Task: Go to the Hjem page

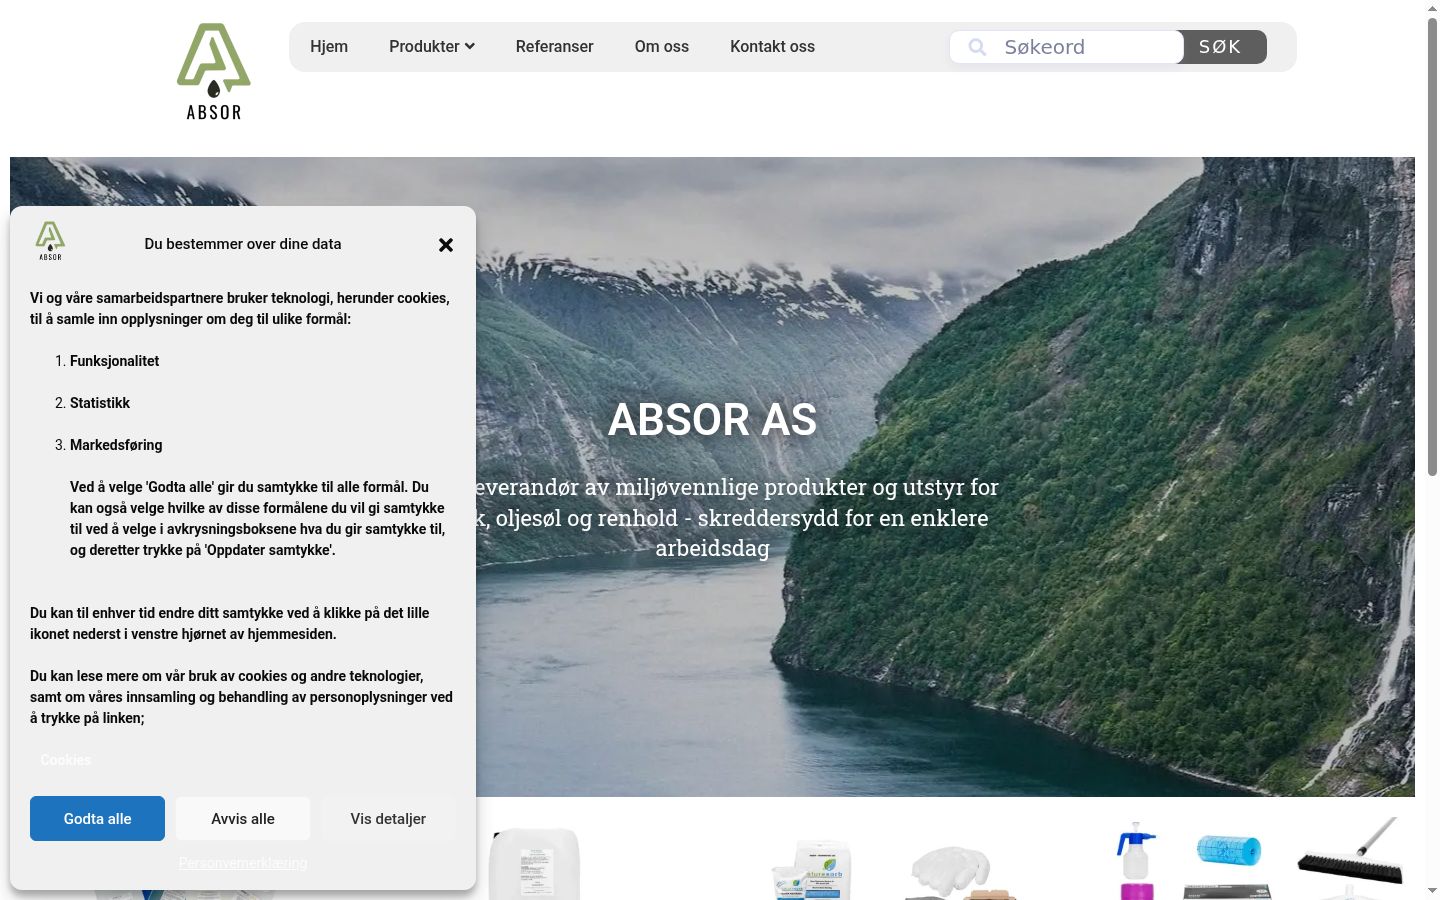Action: point(329,47)
